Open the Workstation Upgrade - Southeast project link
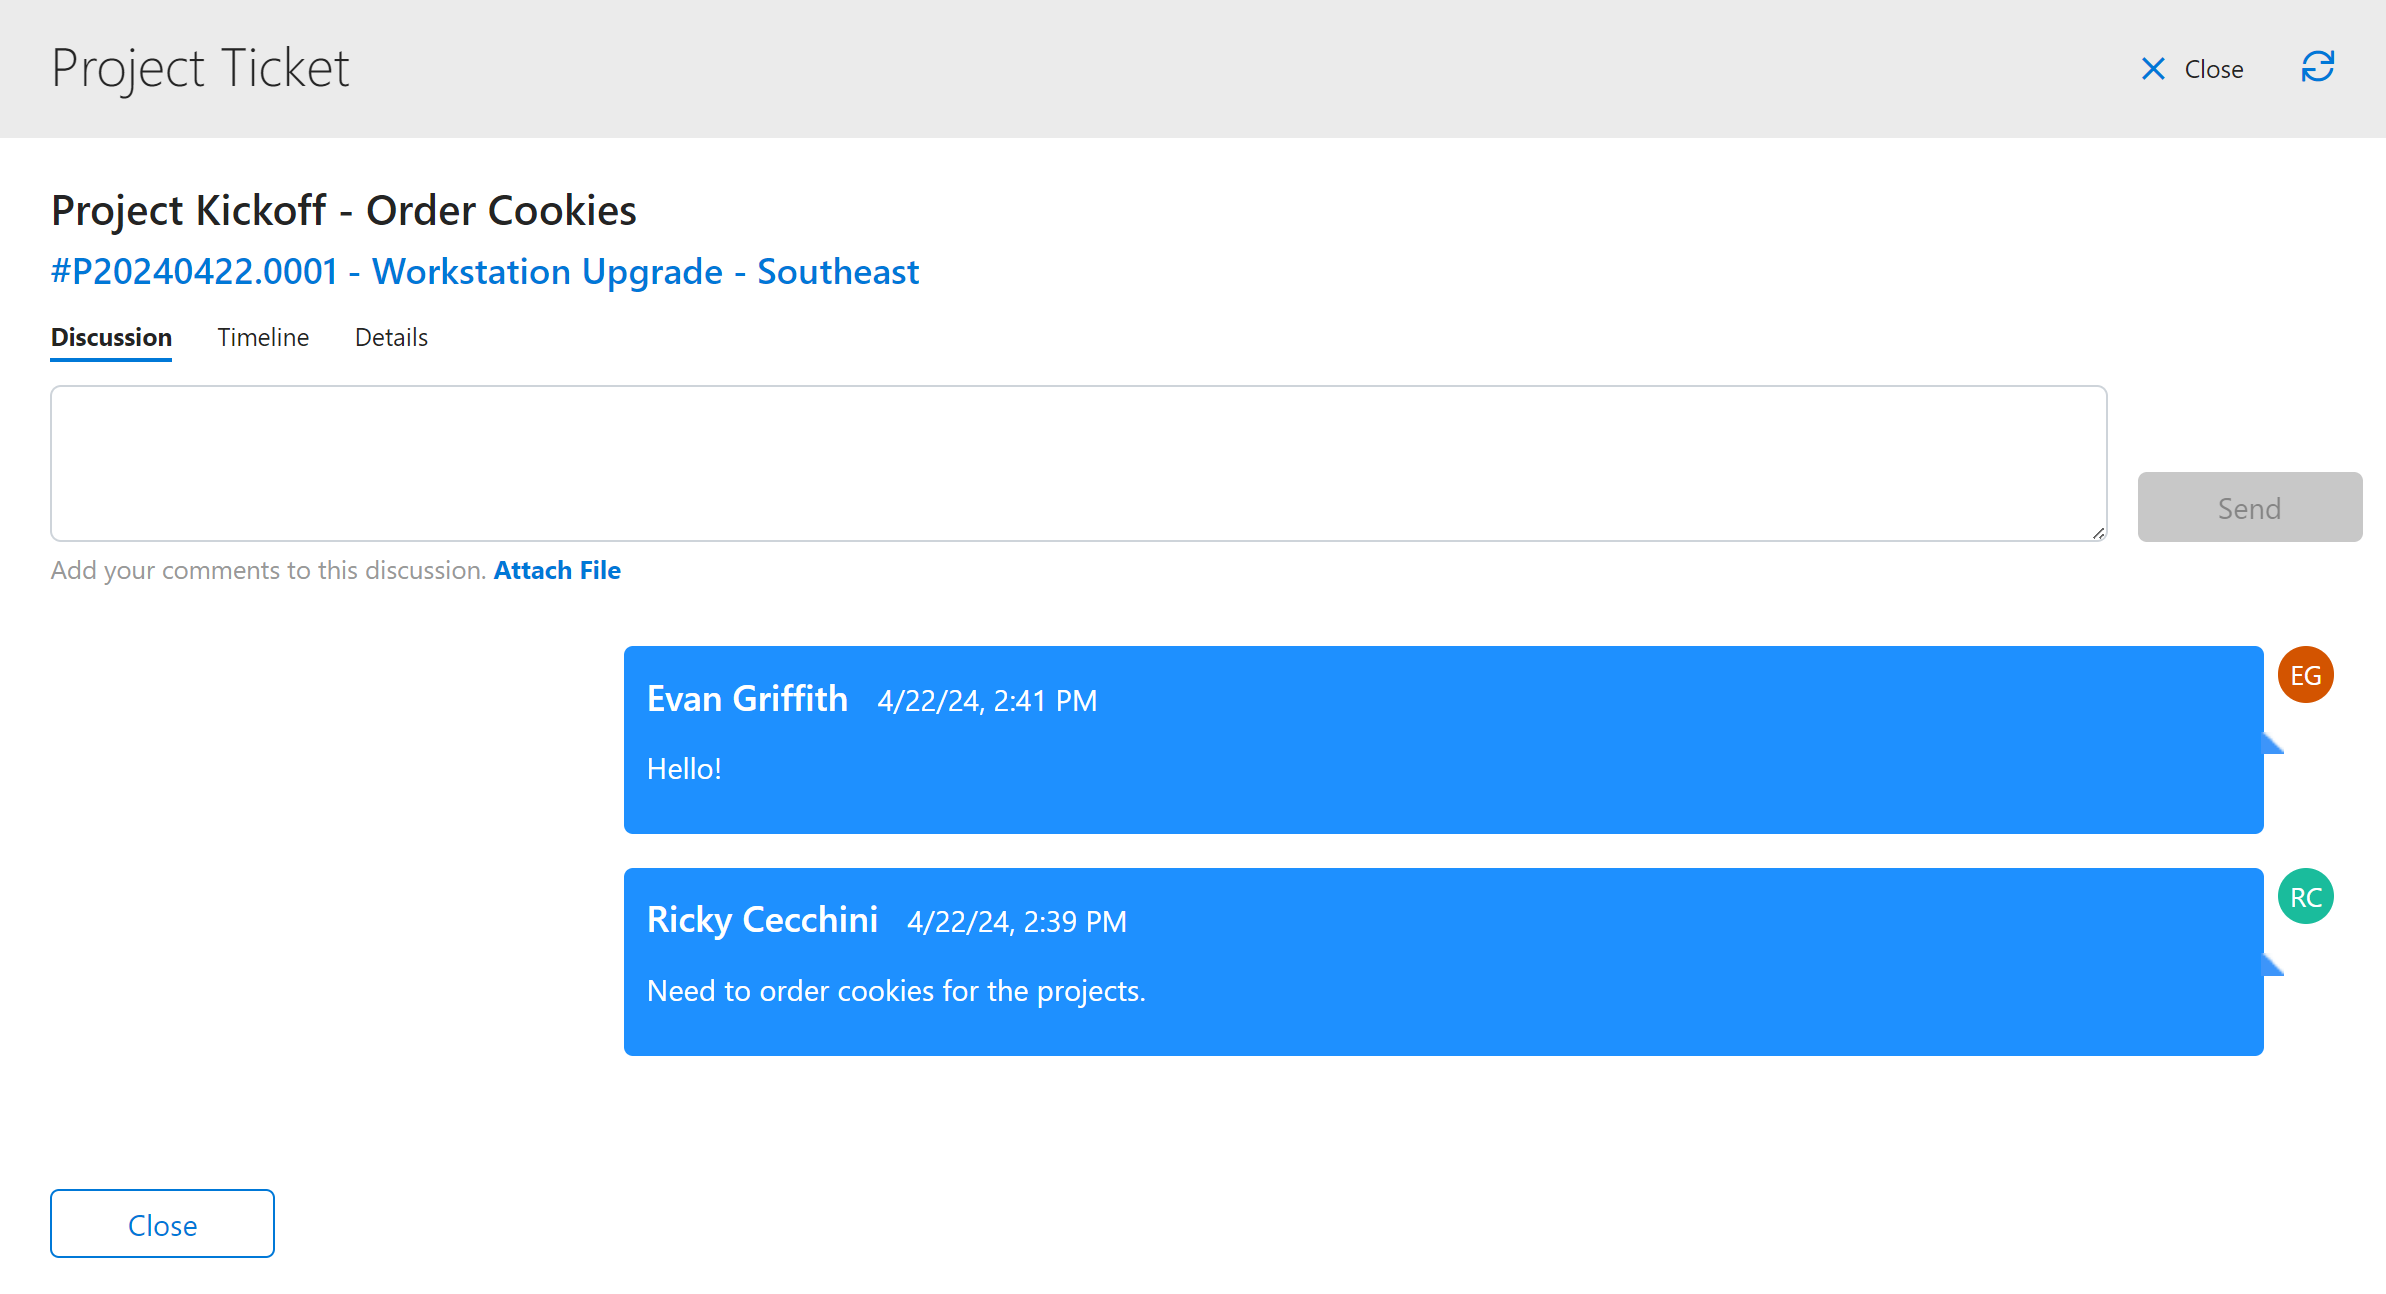Screen dimensions: 2386x1294 485,272
